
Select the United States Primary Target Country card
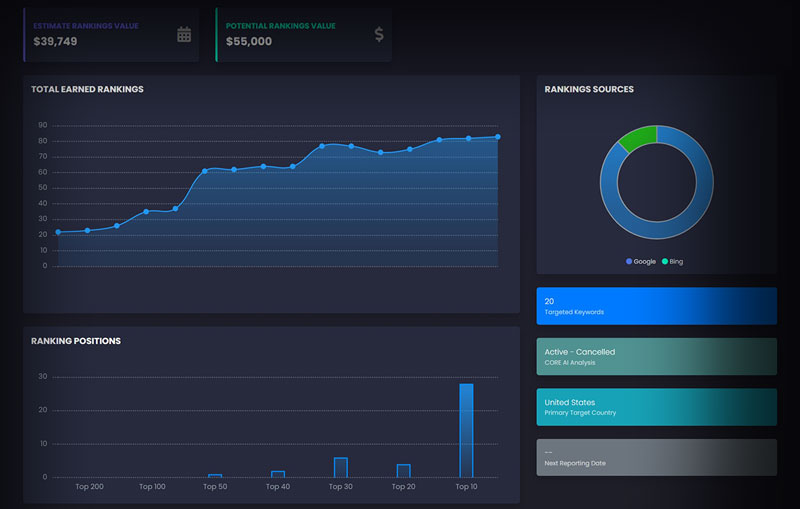click(656, 407)
